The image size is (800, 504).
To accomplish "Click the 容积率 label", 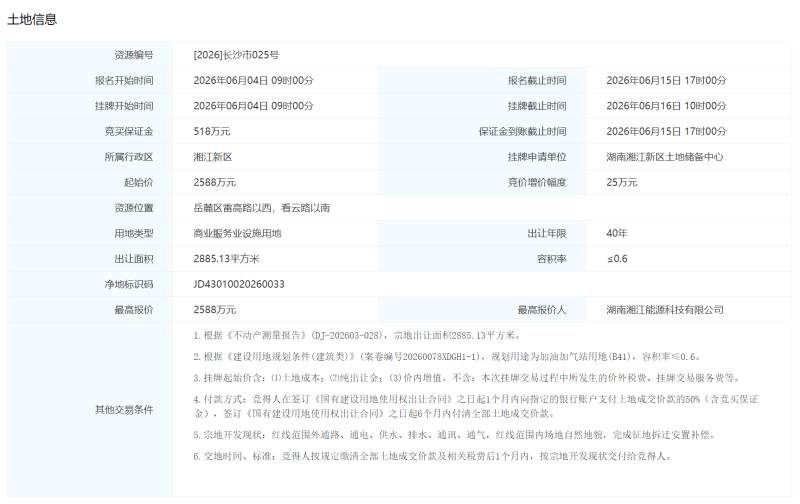I will tap(552, 259).
